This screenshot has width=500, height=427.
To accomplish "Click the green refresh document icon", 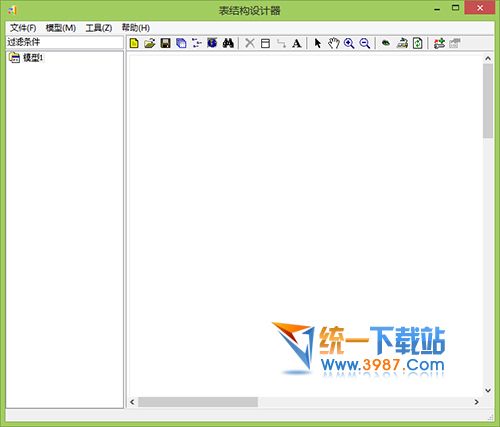I will [418, 43].
